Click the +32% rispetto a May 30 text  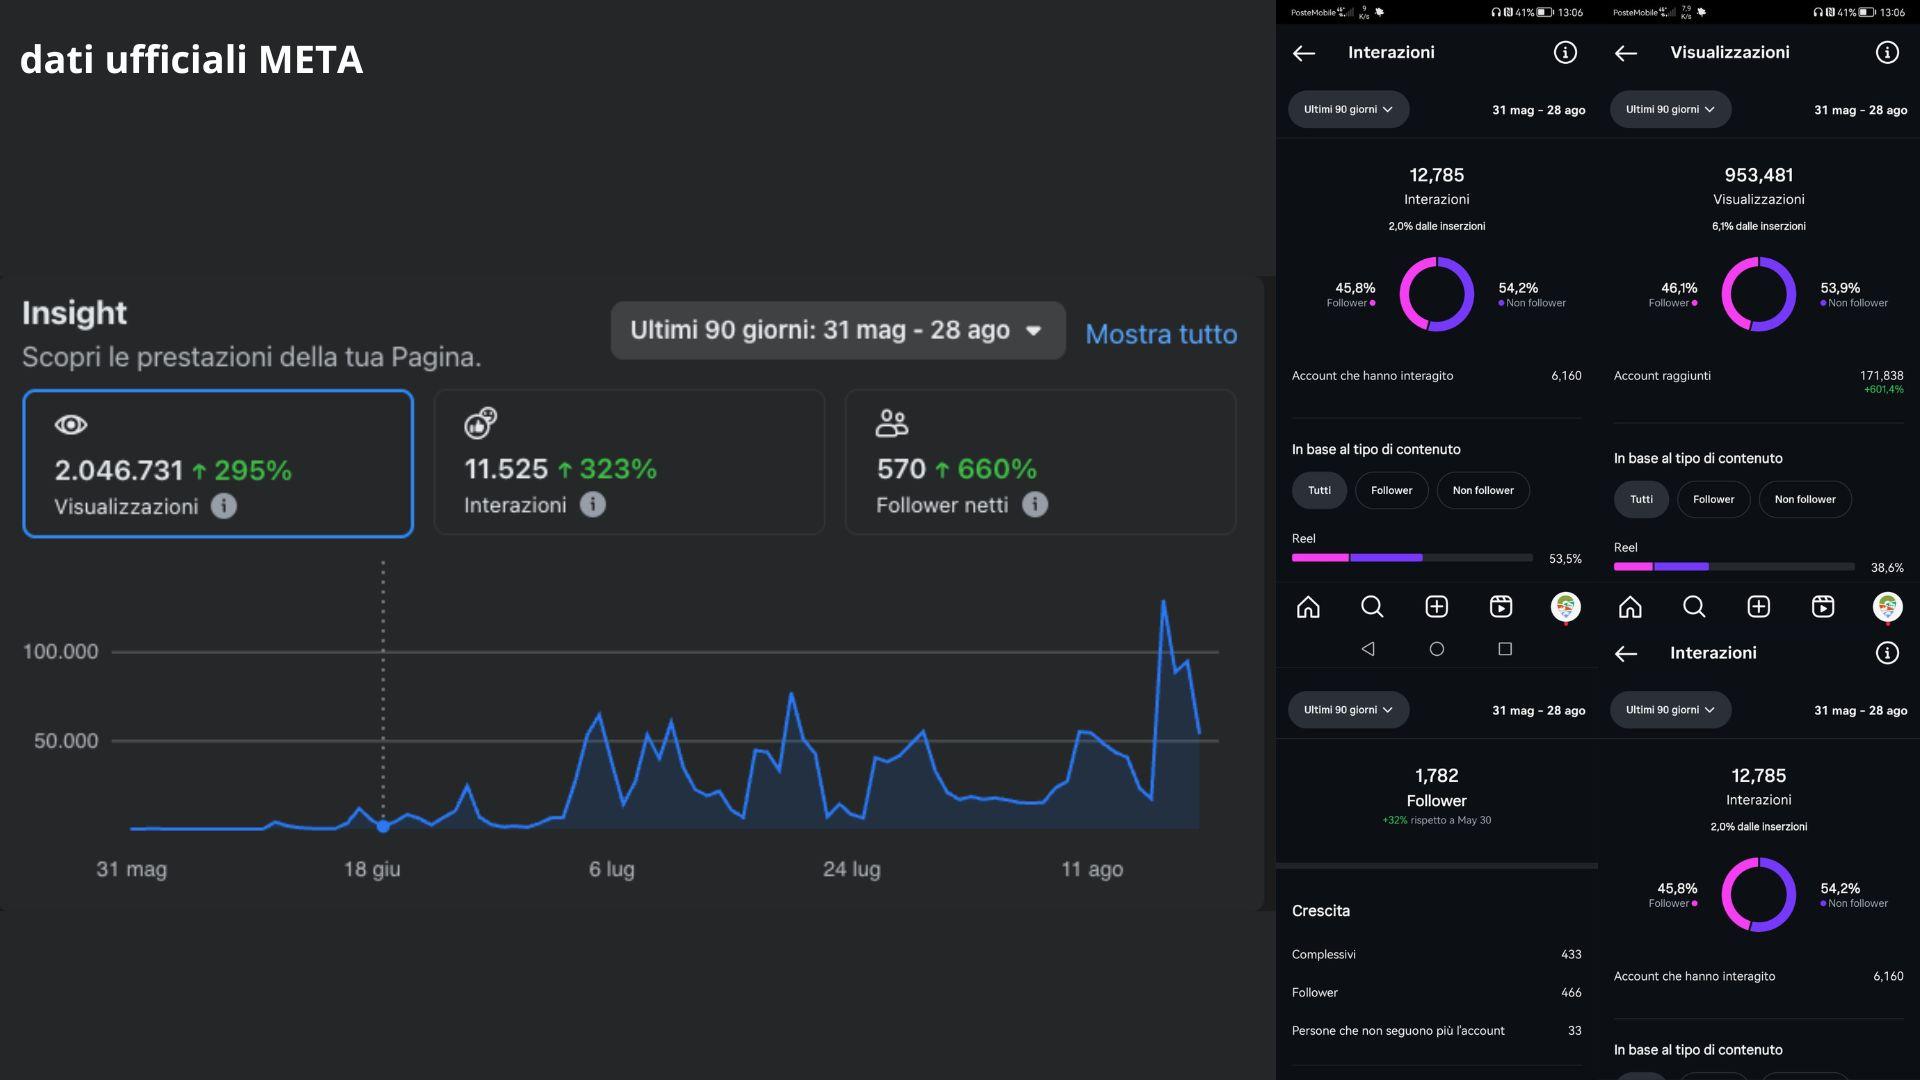1437,820
